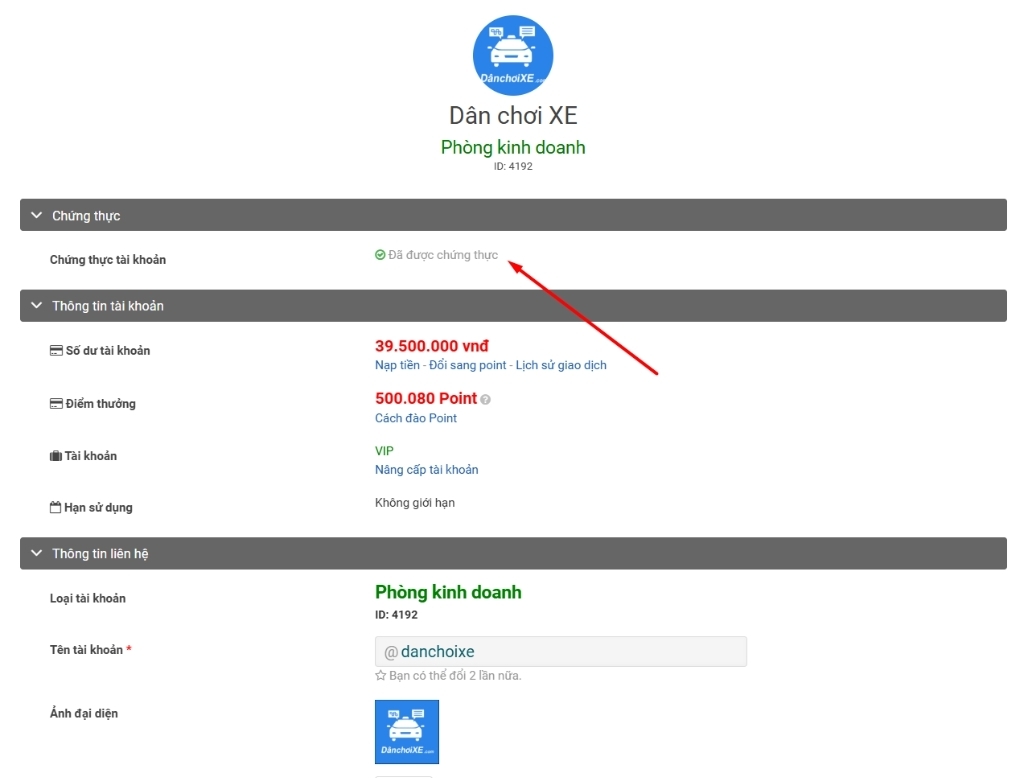Click Nâng cấp tài khoản link

426,470
